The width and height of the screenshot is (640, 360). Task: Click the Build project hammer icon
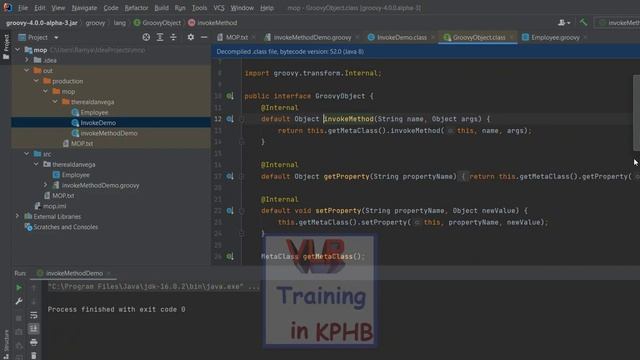583,22
